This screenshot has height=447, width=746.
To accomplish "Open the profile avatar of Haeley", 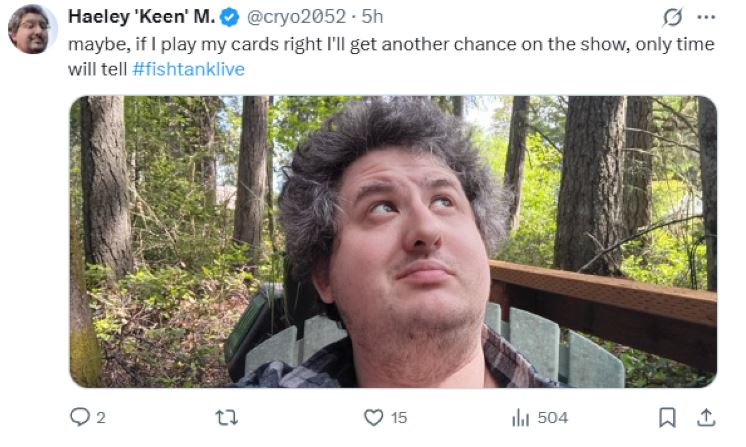I will click(x=31, y=29).
